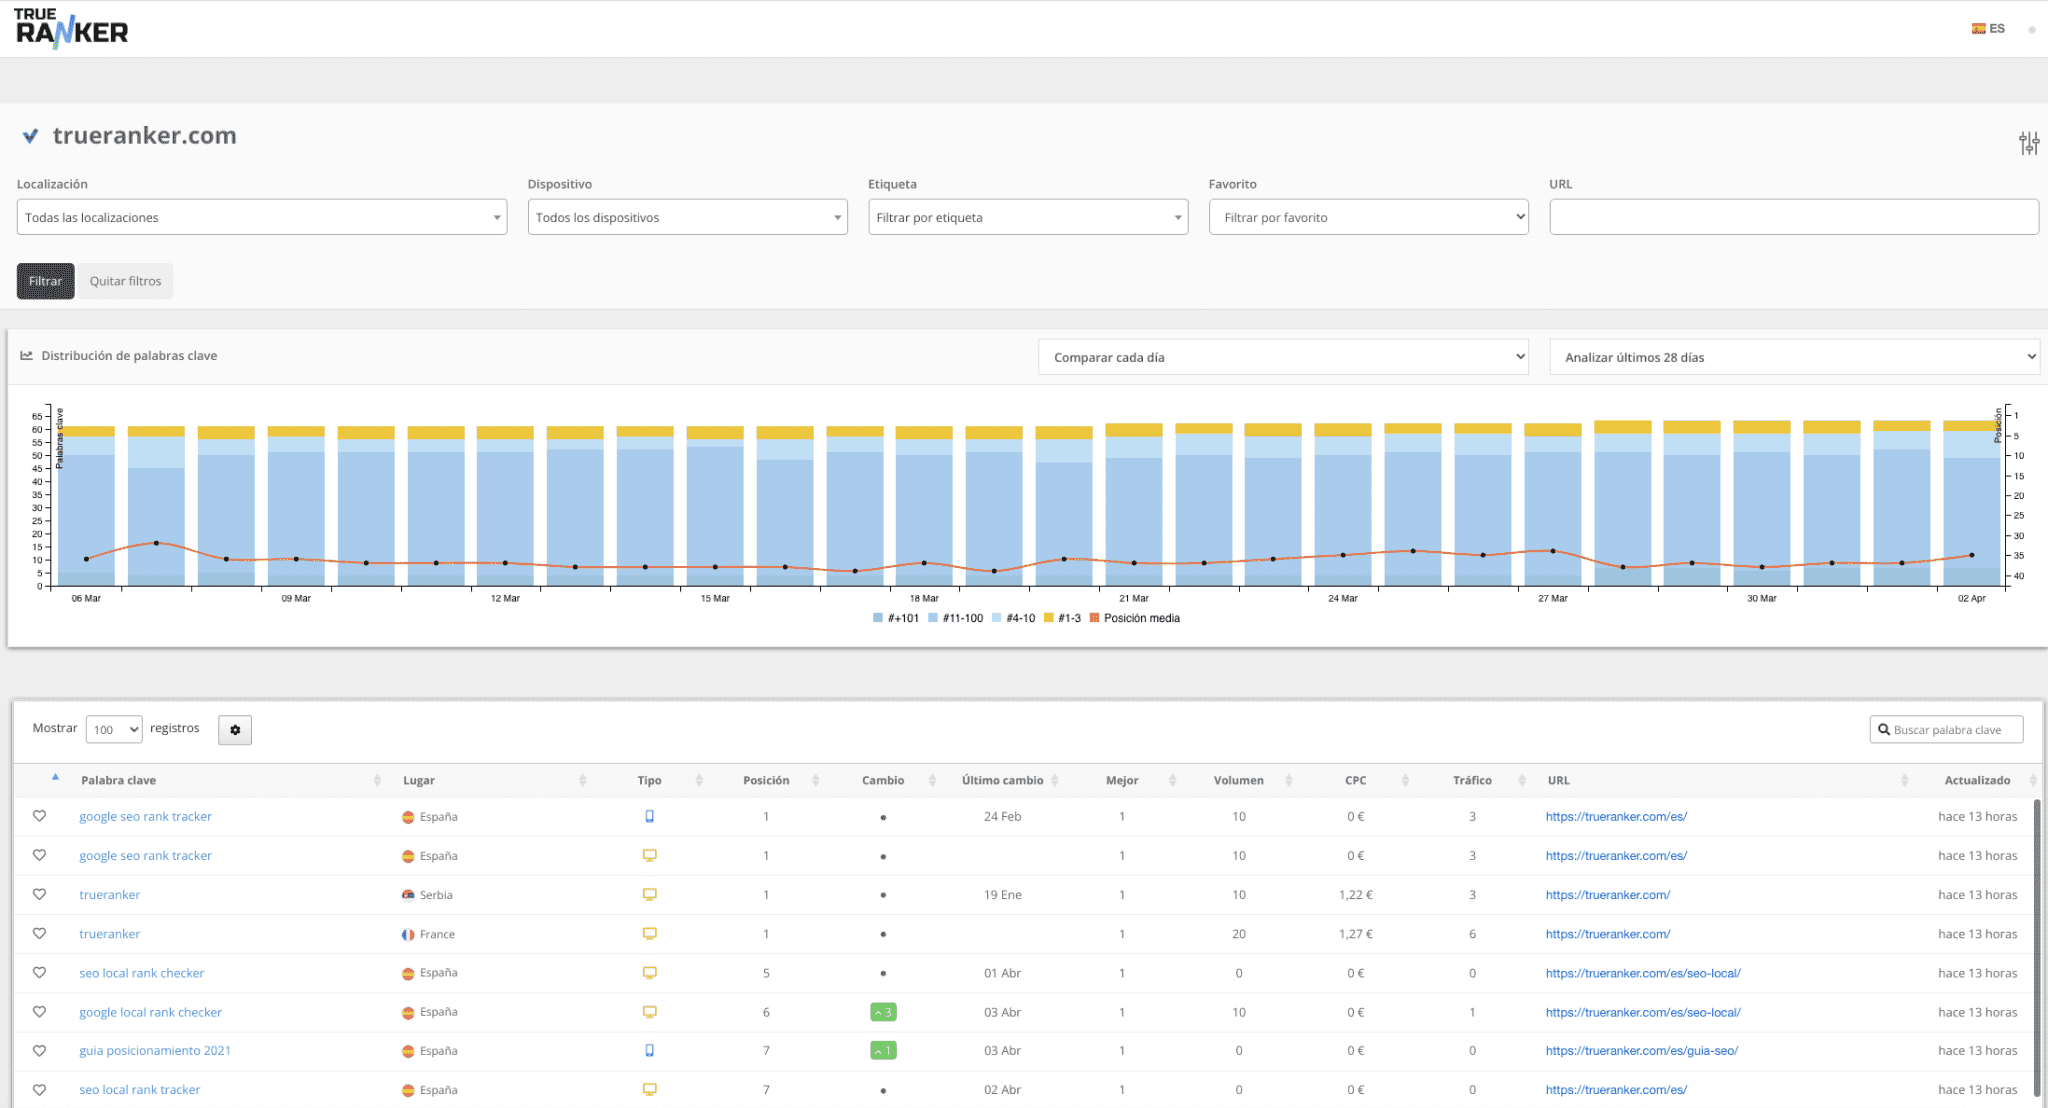Open the https://trueranker.com/es/guia-seo/ URL link
Viewport: 2048px width, 1108px height.
pos(1642,1051)
